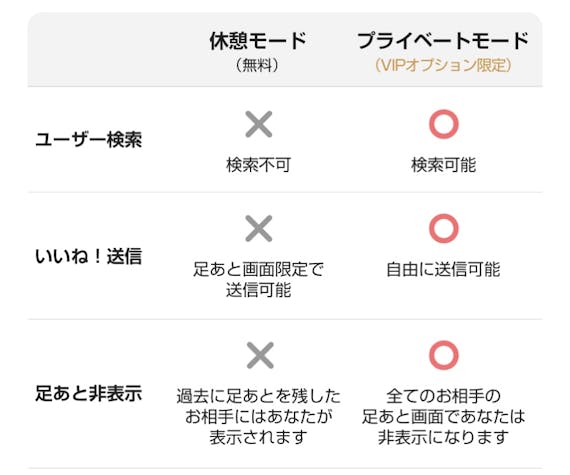The image size is (570, 475).
Task: Click the gray X icon in 足あと非表示 row
Action: coord(260,355)
